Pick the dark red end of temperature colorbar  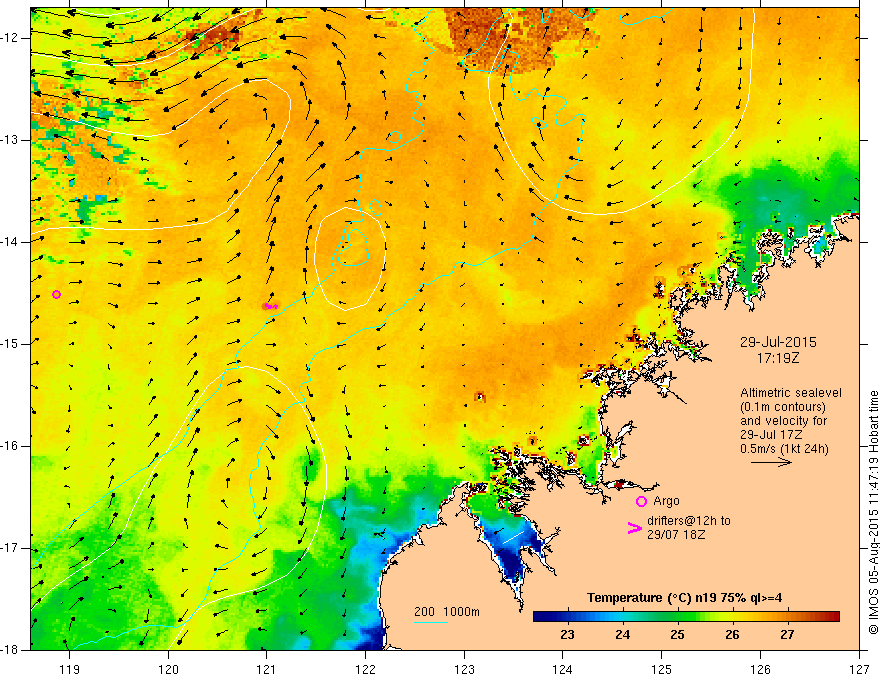tap(833, 617)
